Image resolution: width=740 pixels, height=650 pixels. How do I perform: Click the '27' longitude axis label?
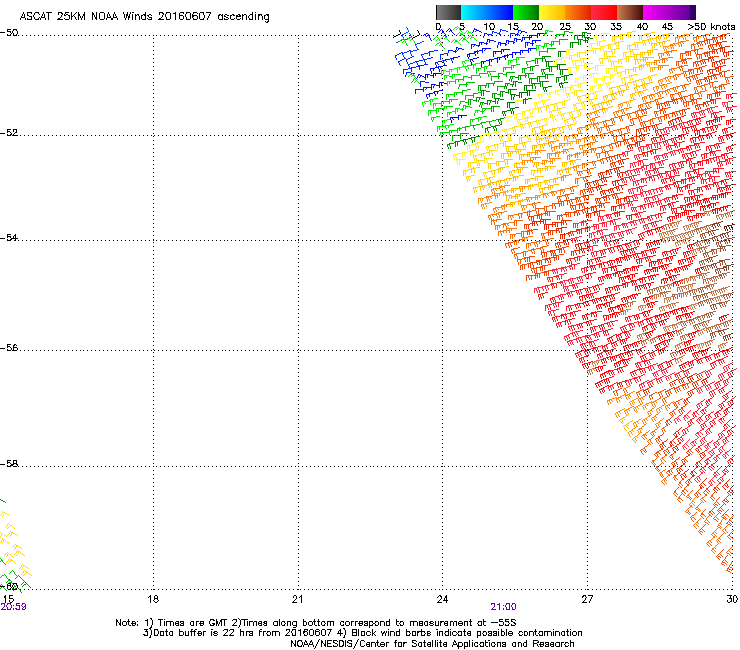point(587,599)
